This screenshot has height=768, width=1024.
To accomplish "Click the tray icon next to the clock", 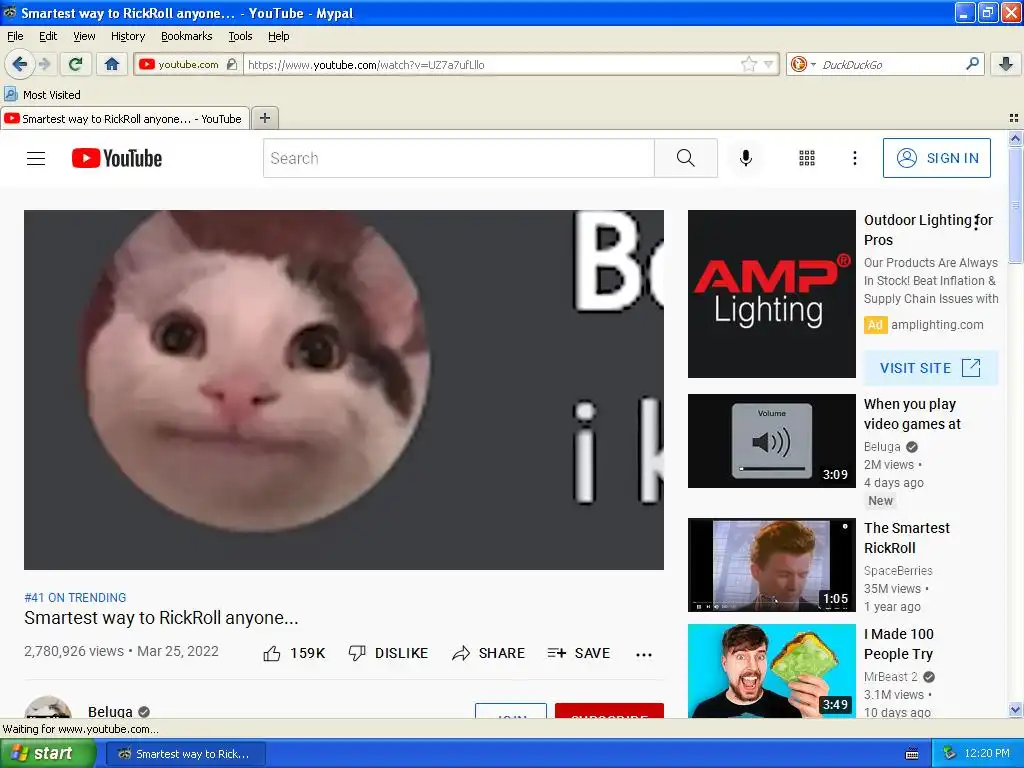I will tap(950, 754).
